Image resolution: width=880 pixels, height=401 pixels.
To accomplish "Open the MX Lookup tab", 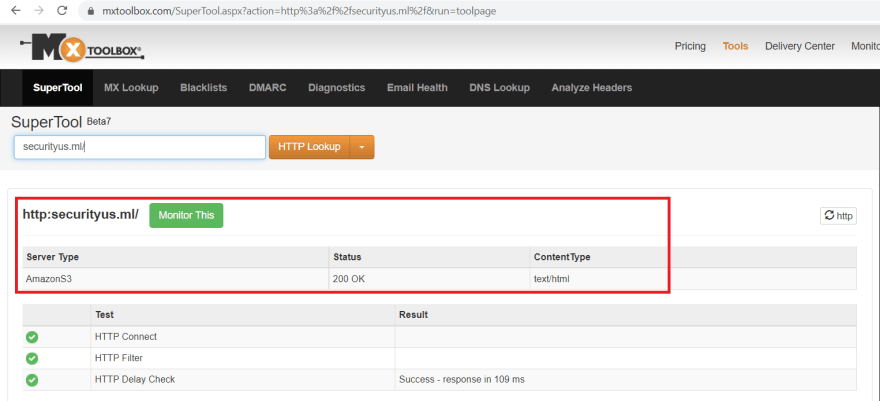I will coord(131,87).
